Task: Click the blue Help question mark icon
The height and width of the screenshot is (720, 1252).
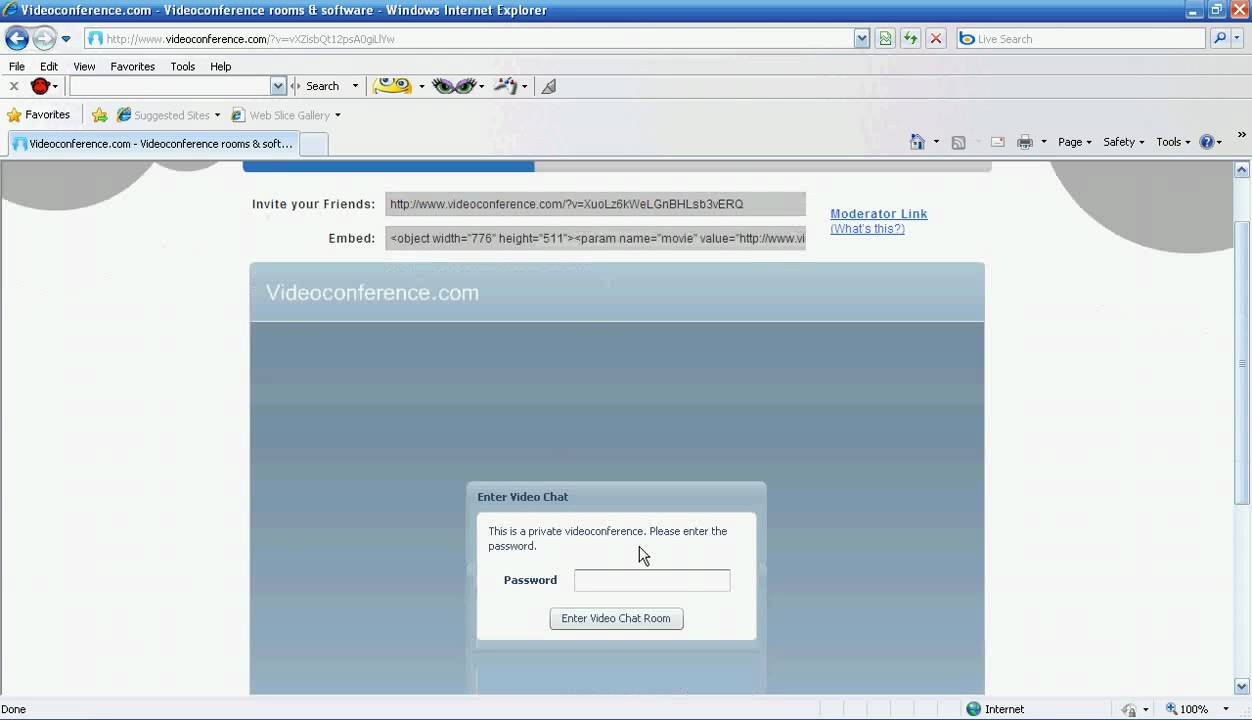Action: [1206, 142]
